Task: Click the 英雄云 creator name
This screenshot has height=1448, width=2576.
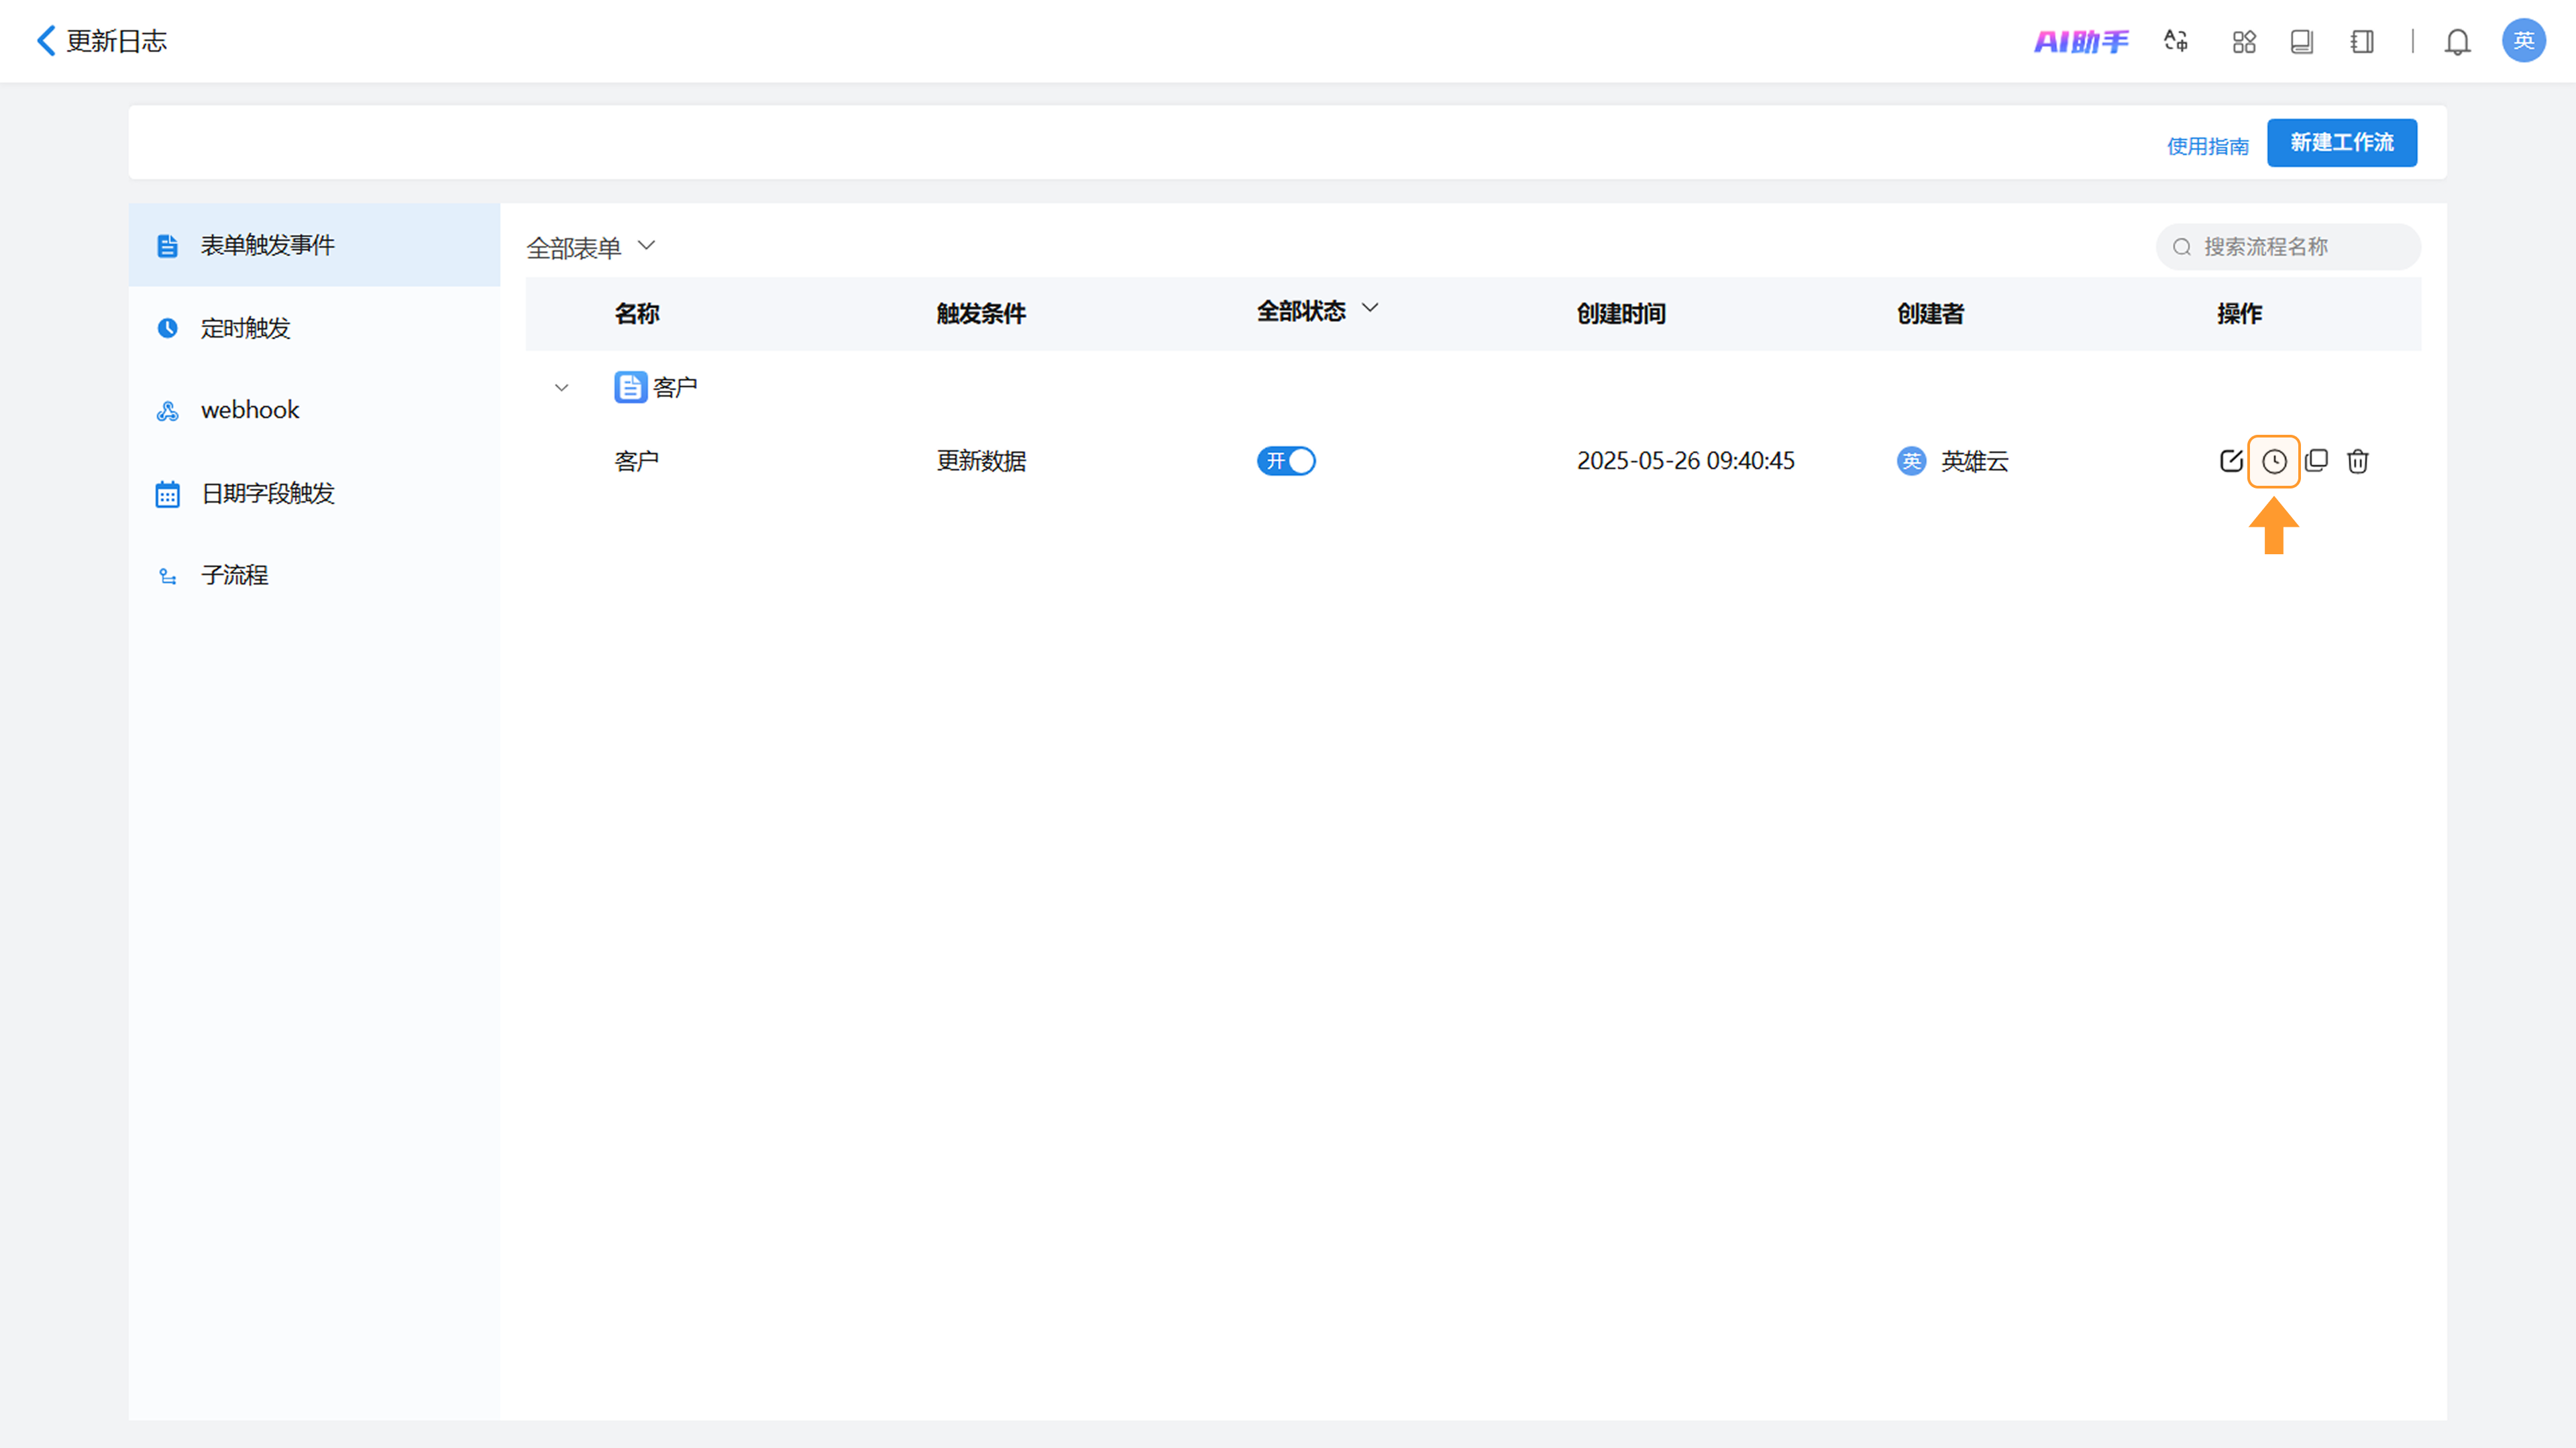Action: point(1975,461)
